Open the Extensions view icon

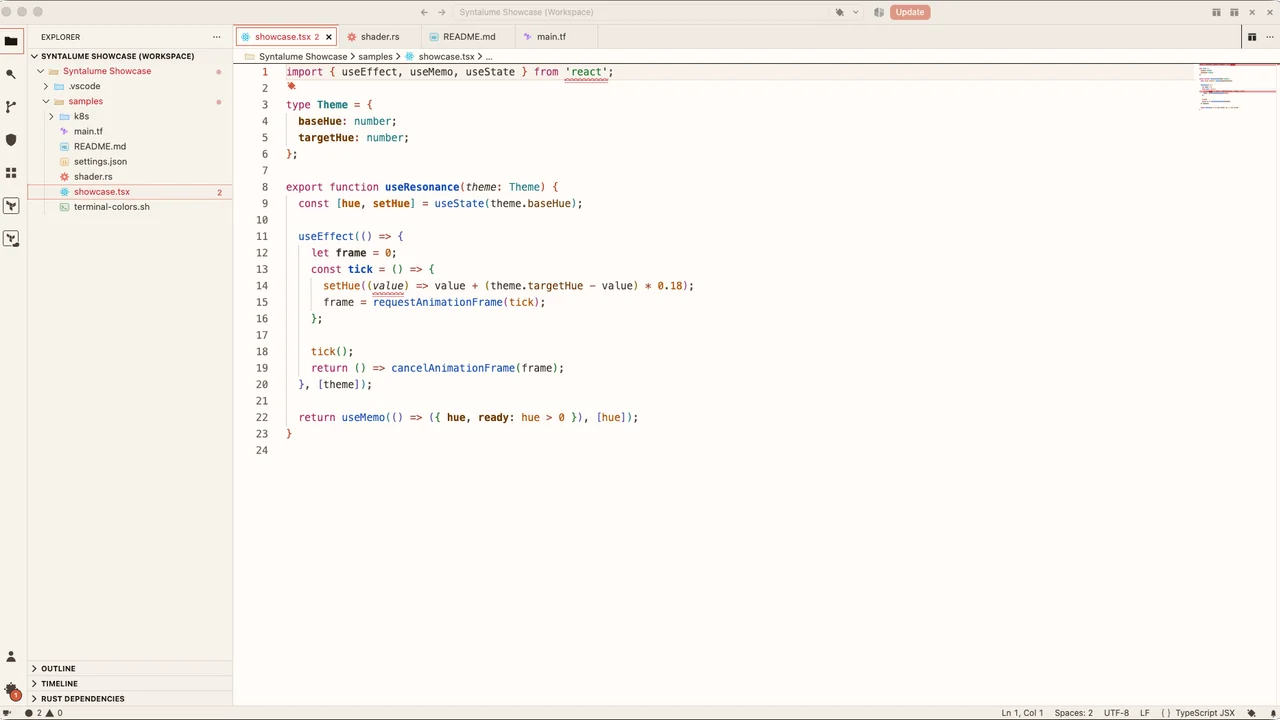coord(11,173)
